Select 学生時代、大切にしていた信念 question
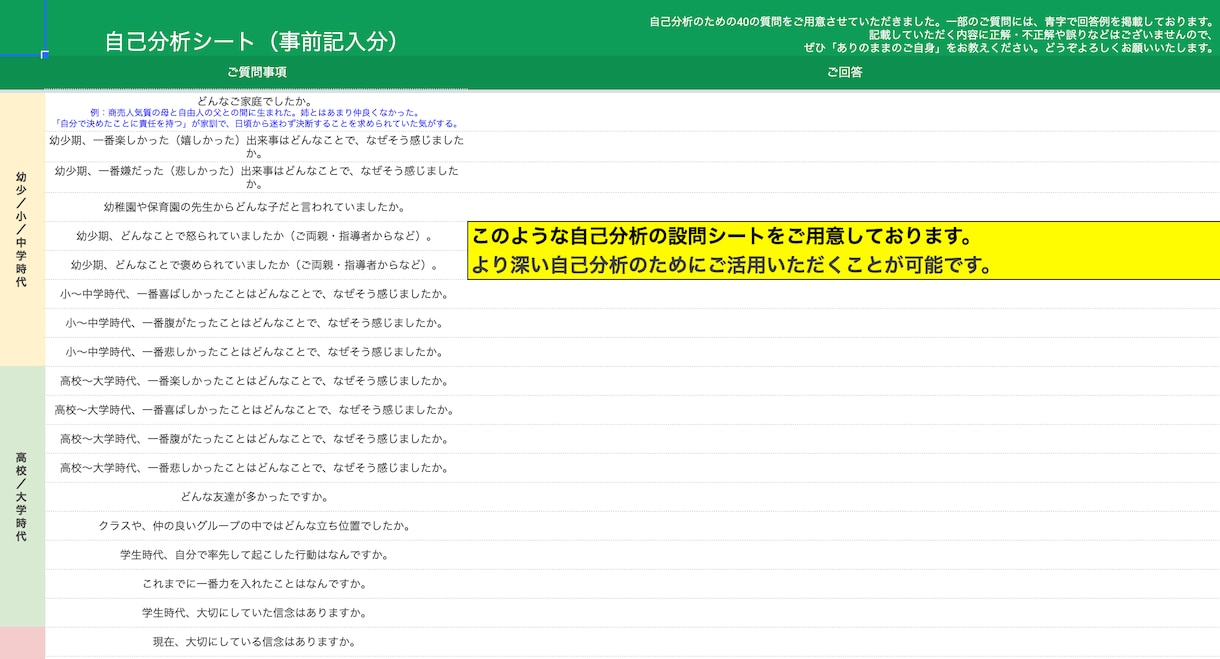Image resolution: width=1220 pixels, height=659 pixels. 256,613
